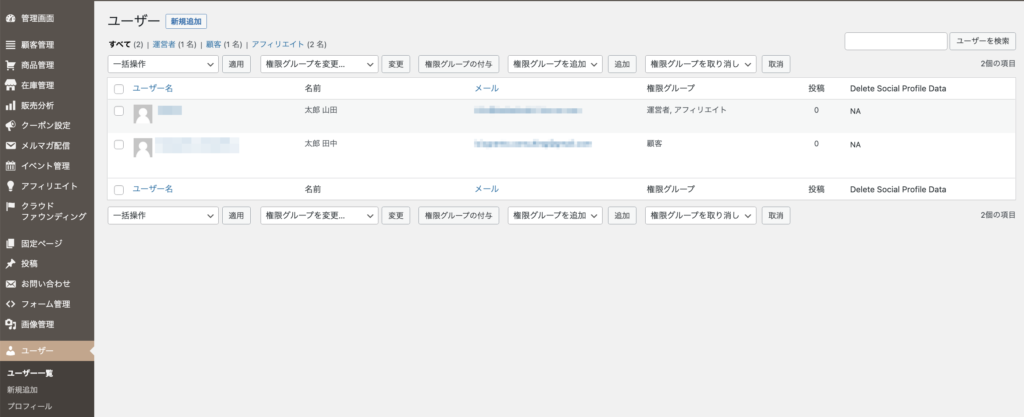This screenshot has height=417, width=1024.
Task: Open the 固定ページ sidebar menu
Action: tap(41, 243)
